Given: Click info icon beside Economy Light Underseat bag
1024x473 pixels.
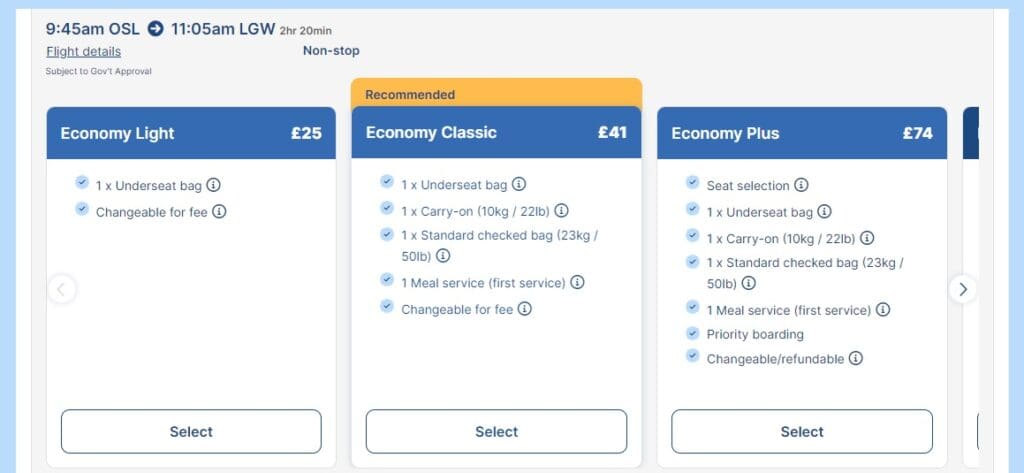Looking at the screenshot, I should 213,186.
